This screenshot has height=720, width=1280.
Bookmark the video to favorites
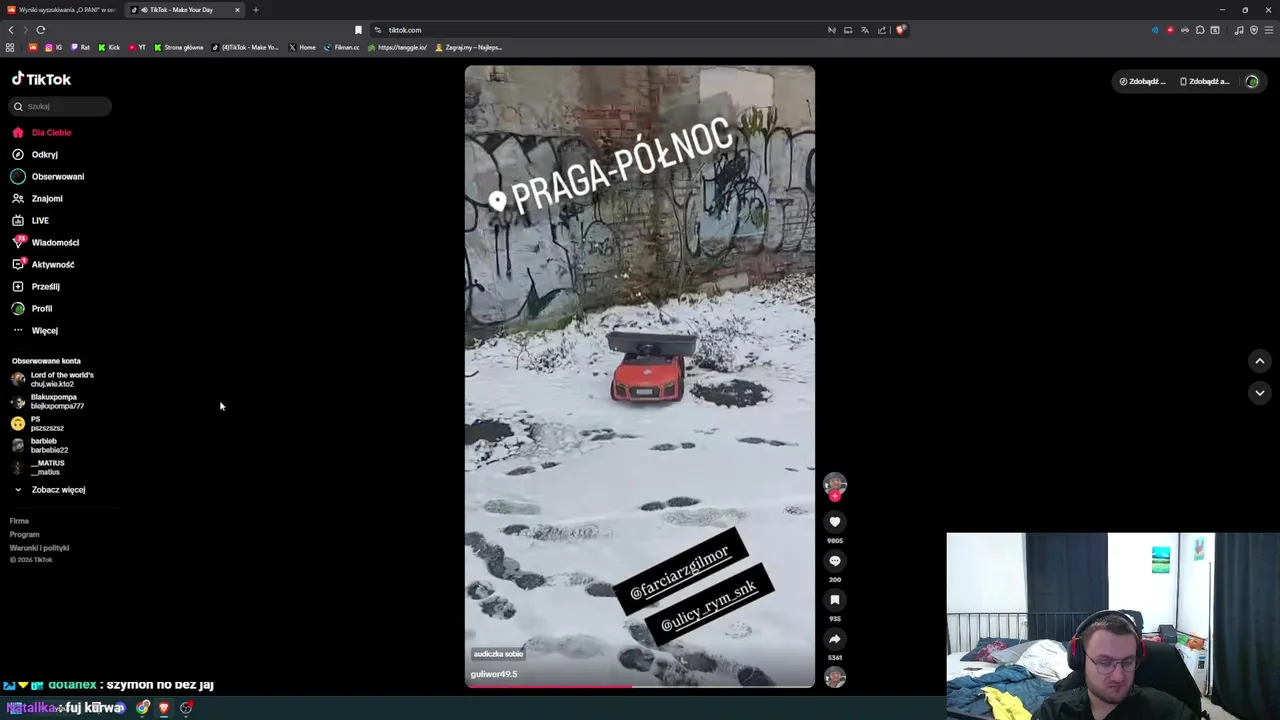point(835,600)
